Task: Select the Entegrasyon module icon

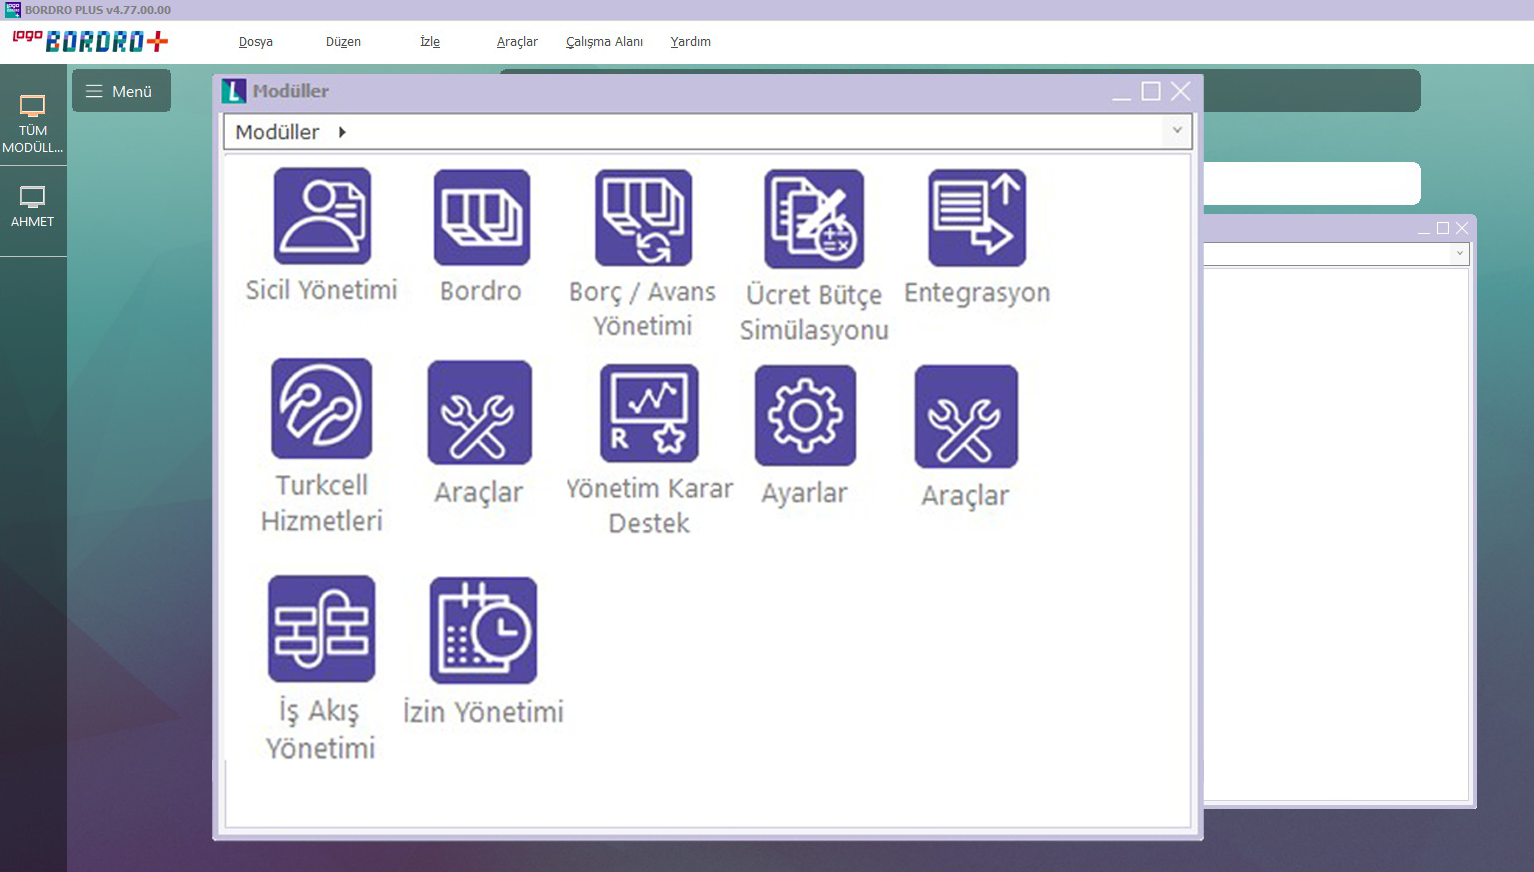Action: pos(977,218)
